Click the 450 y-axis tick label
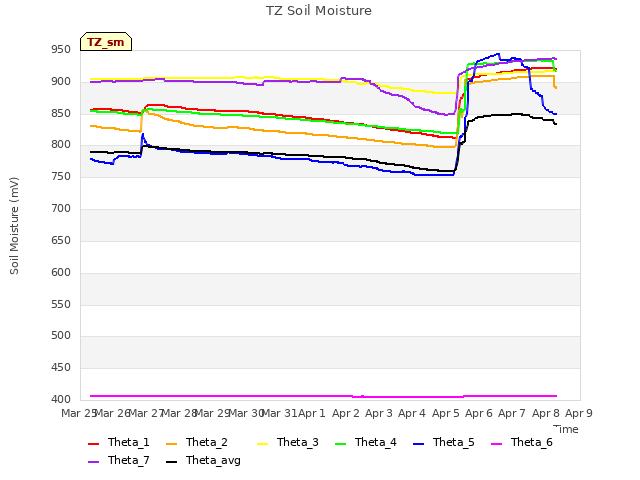 [61, 368]
